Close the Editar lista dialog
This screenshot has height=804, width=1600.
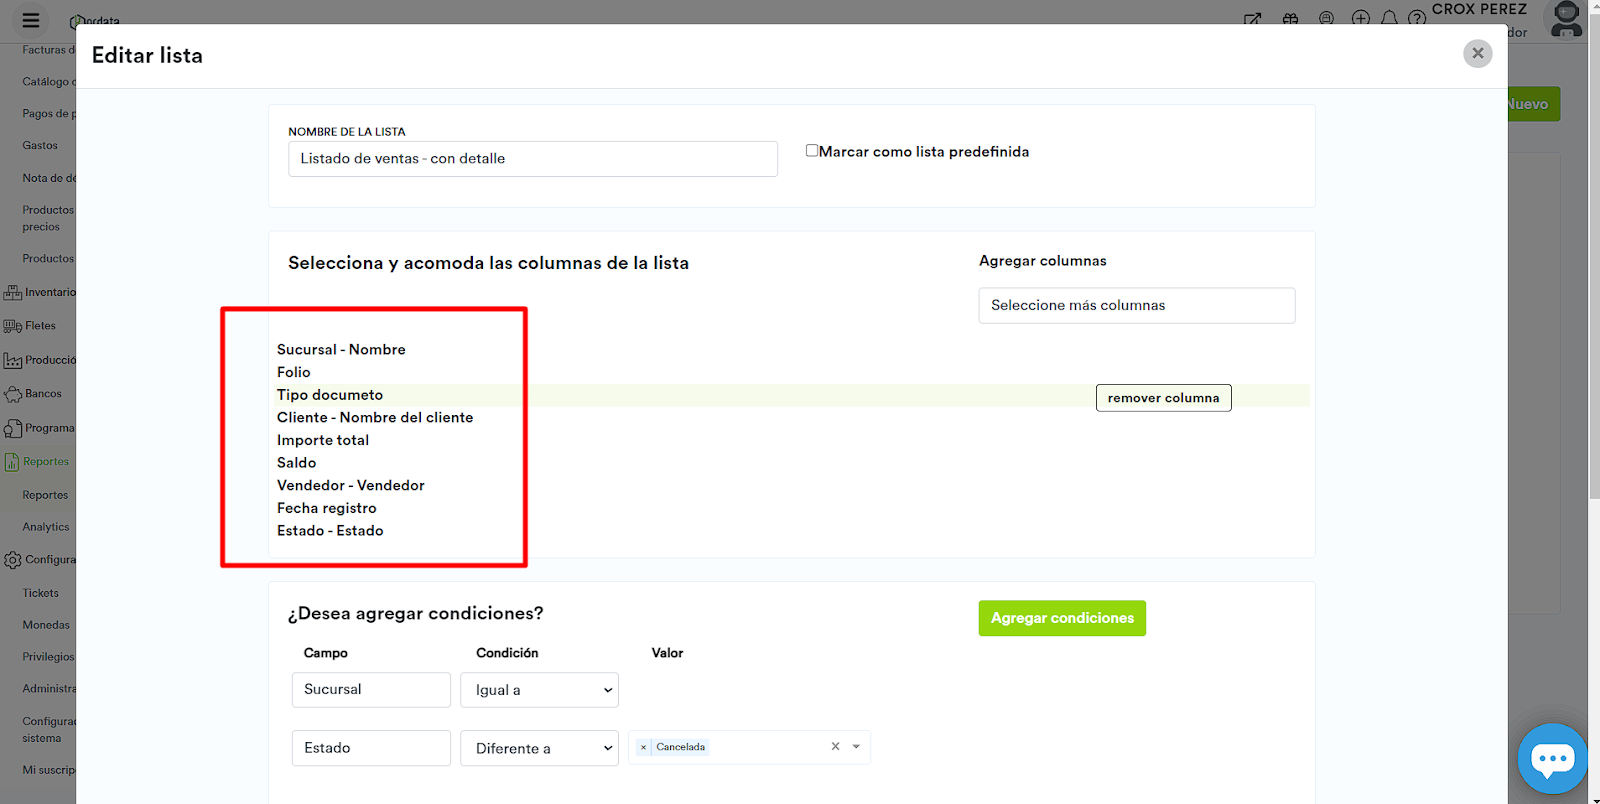coord(1477,54)
